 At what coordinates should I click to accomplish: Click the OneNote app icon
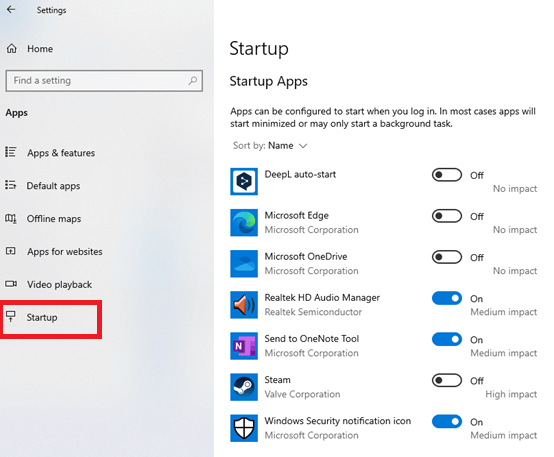click(244, 346)
